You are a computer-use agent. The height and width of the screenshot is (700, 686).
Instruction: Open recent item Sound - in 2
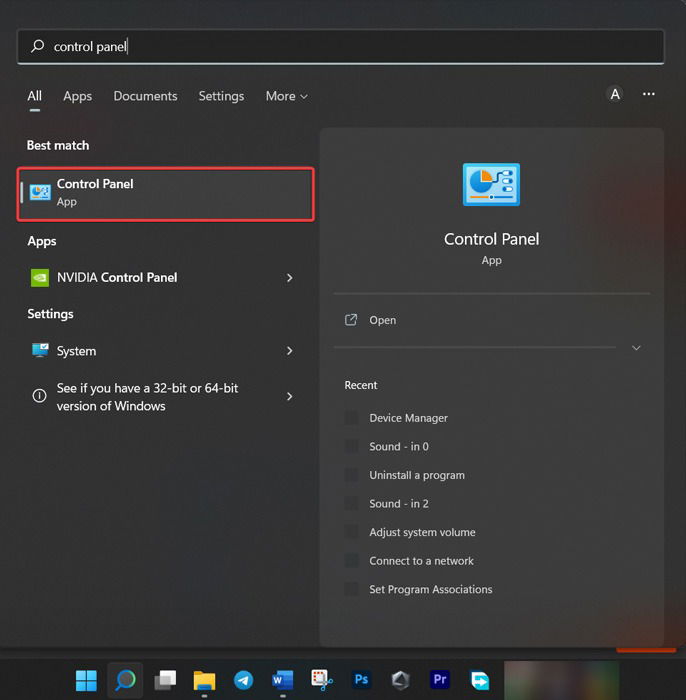tap(399, 504)
